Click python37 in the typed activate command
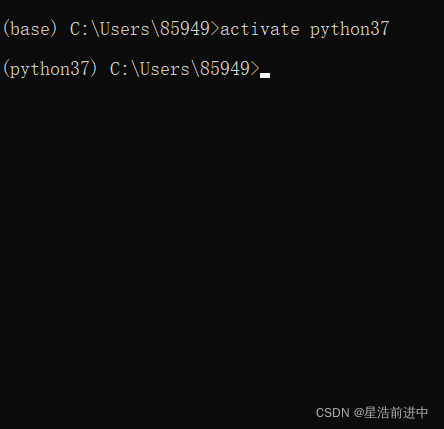 [350, 29]
